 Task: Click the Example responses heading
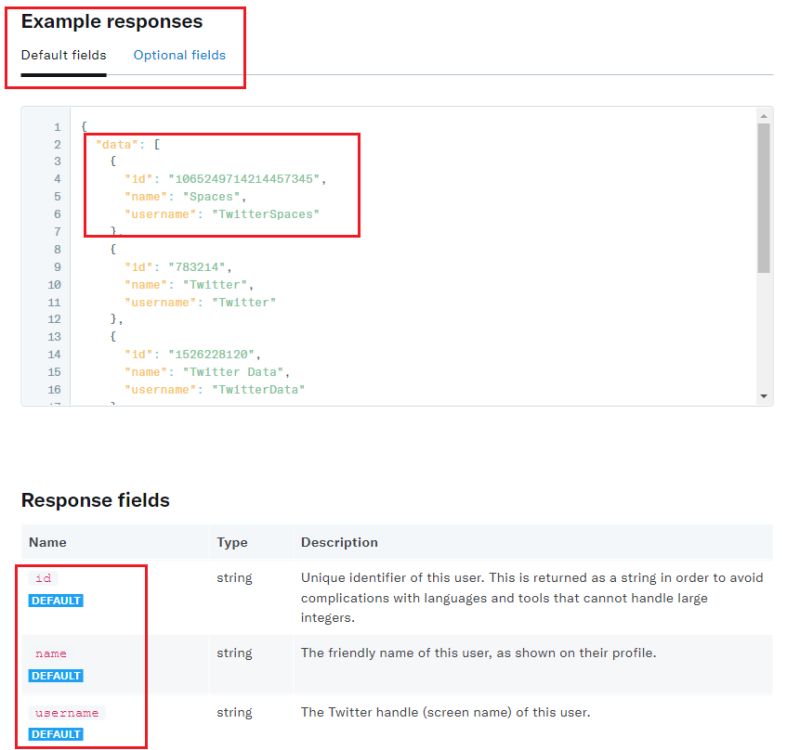[x=112, y=21]
